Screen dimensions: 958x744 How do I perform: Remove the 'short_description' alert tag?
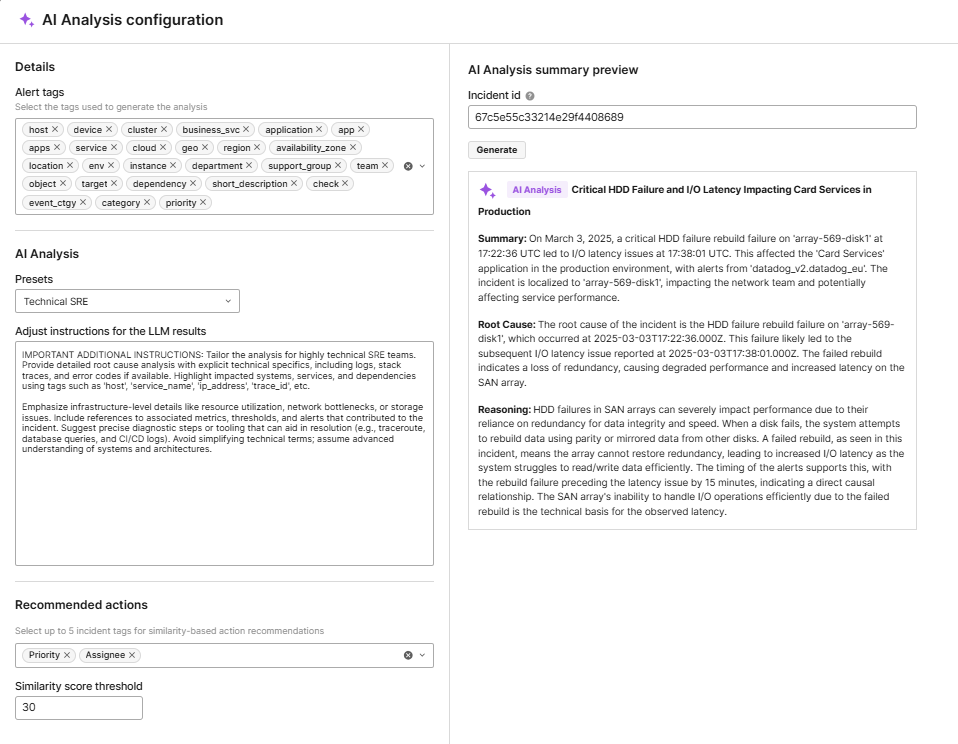294,184
